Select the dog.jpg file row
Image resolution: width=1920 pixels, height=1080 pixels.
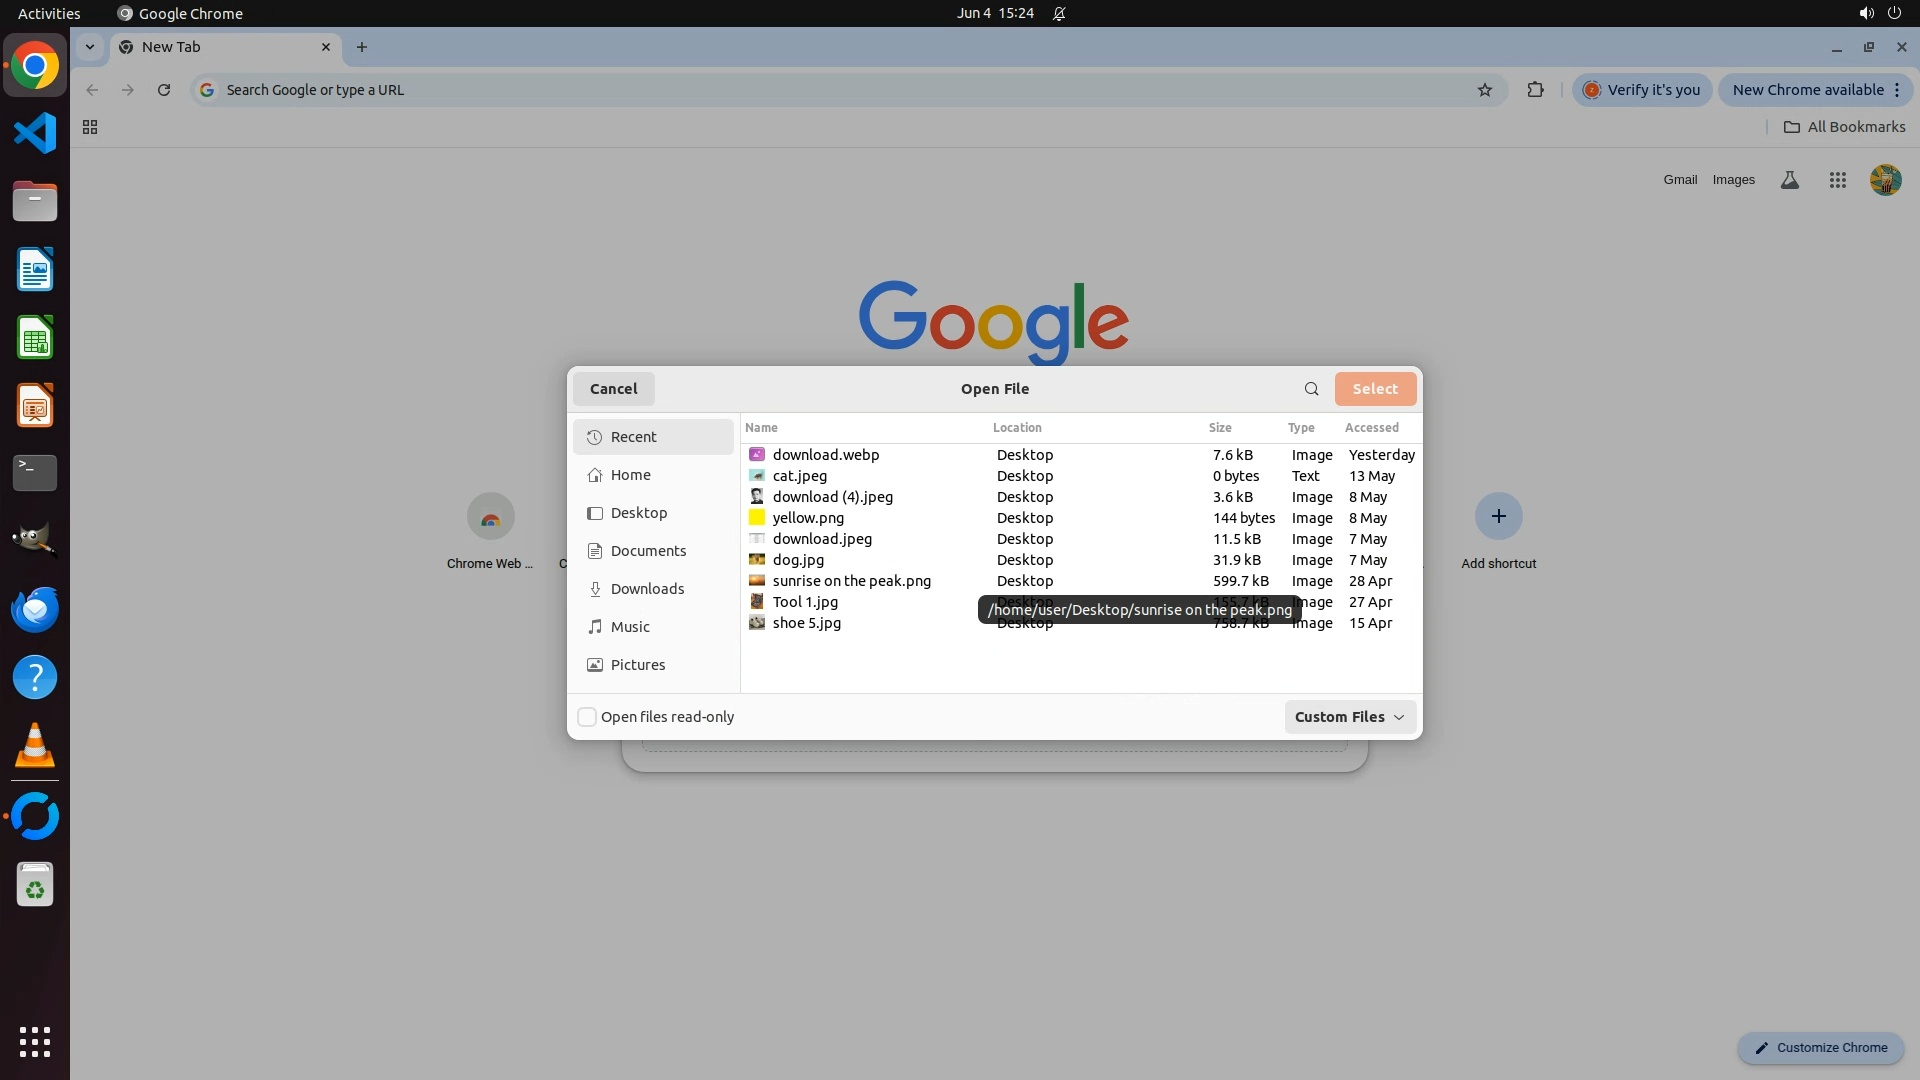[798, 560]
